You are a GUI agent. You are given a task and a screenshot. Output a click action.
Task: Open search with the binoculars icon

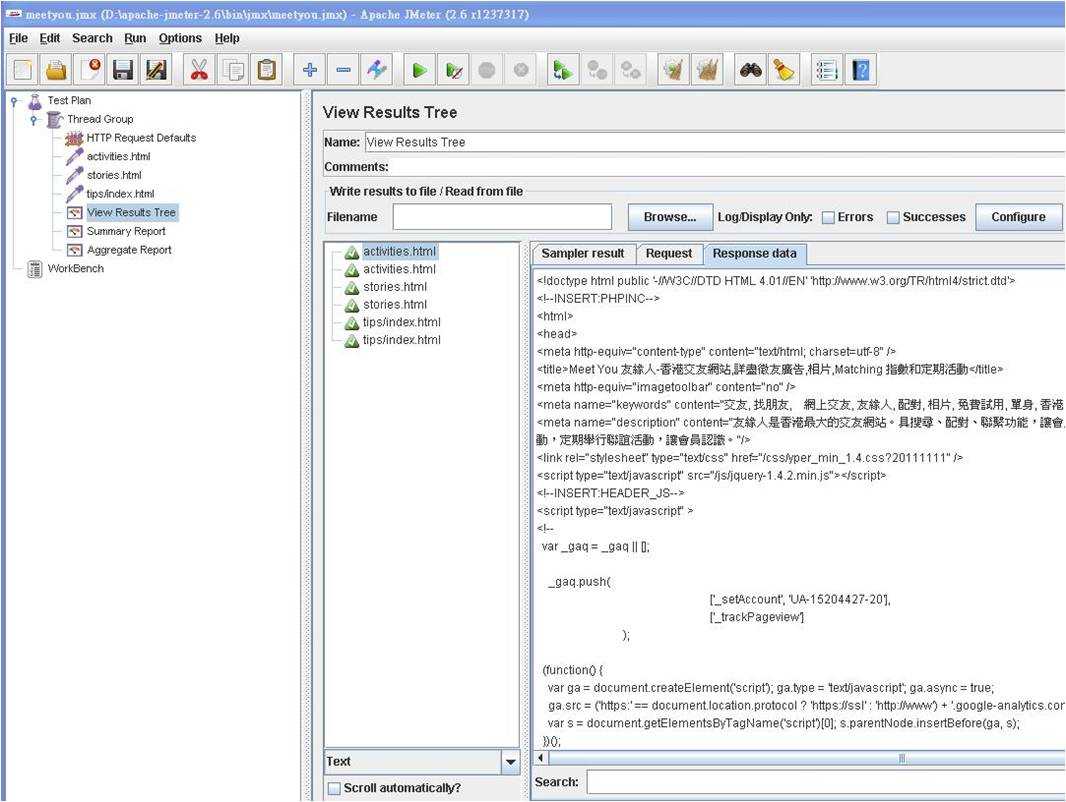pyautogui.click(x=751, y=70)
